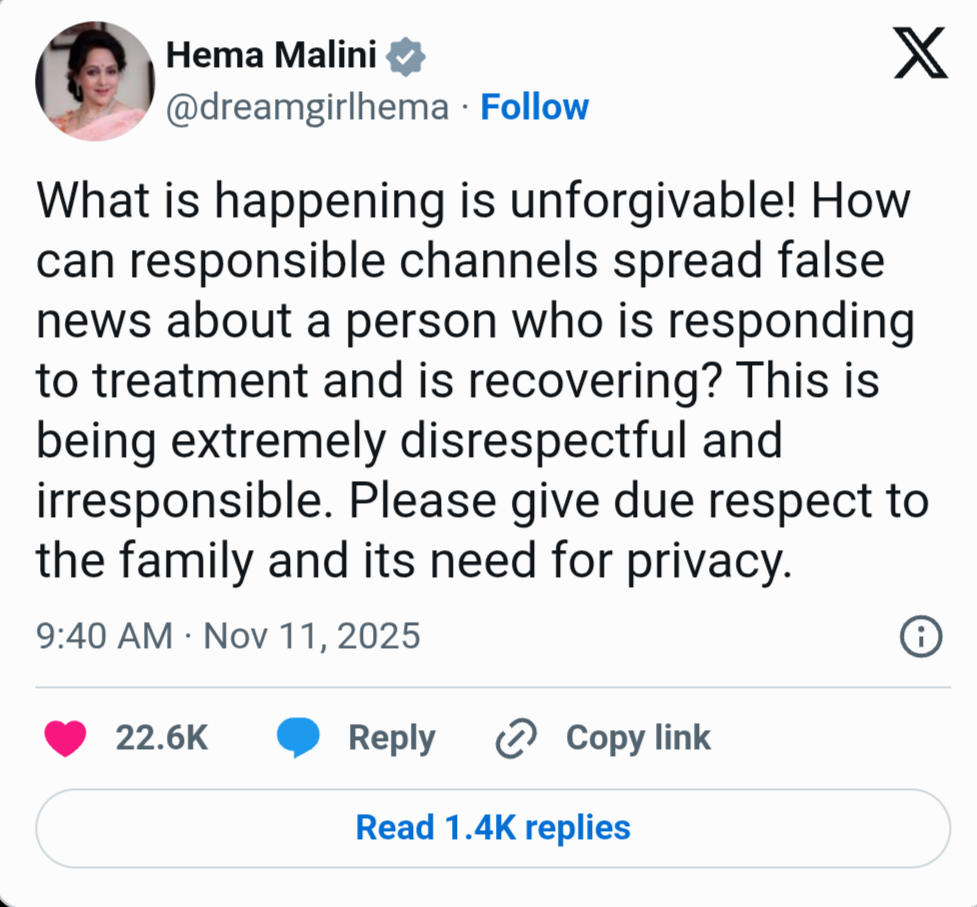Click the Copy link label
The height and width of the screenshot is (907, 977).
click(x=638, y=738)
